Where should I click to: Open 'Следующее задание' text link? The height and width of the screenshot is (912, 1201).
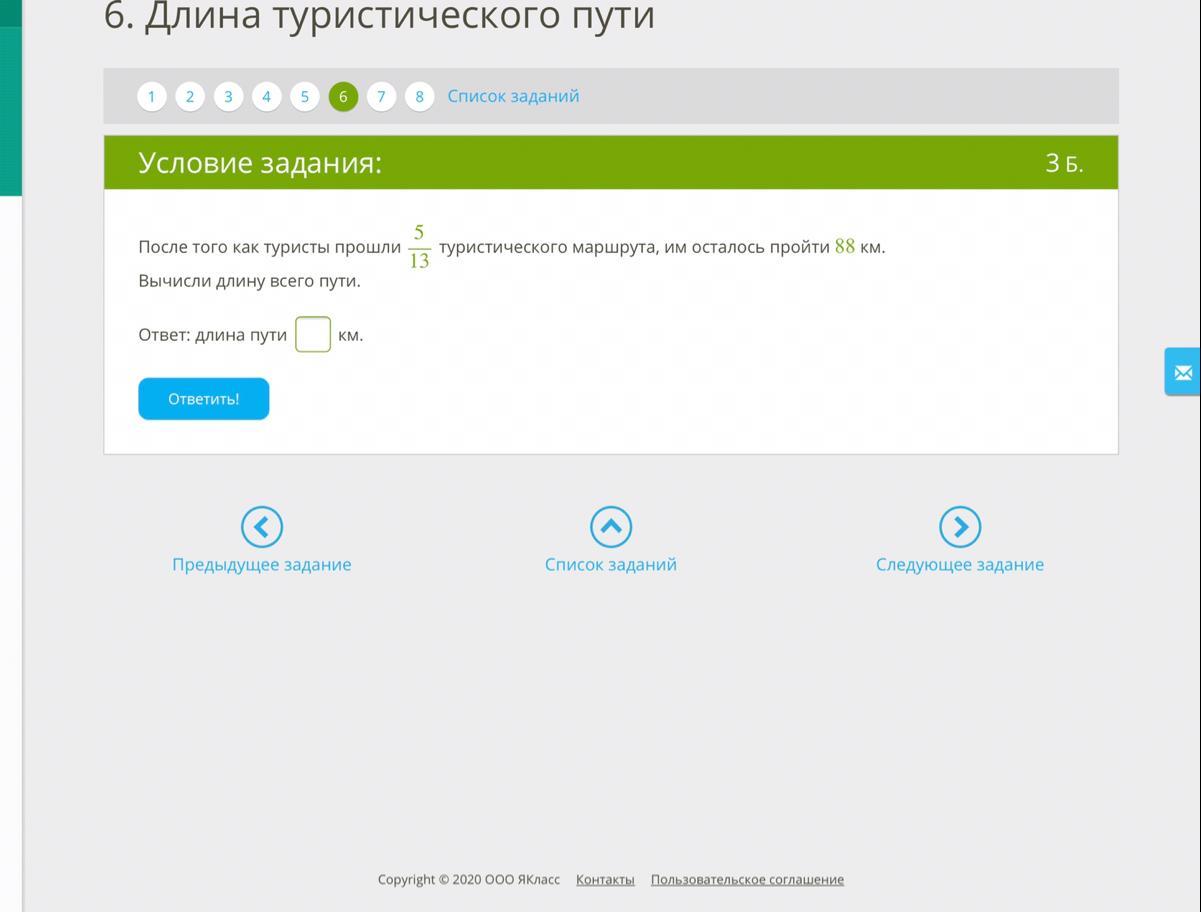coord(960,564)
